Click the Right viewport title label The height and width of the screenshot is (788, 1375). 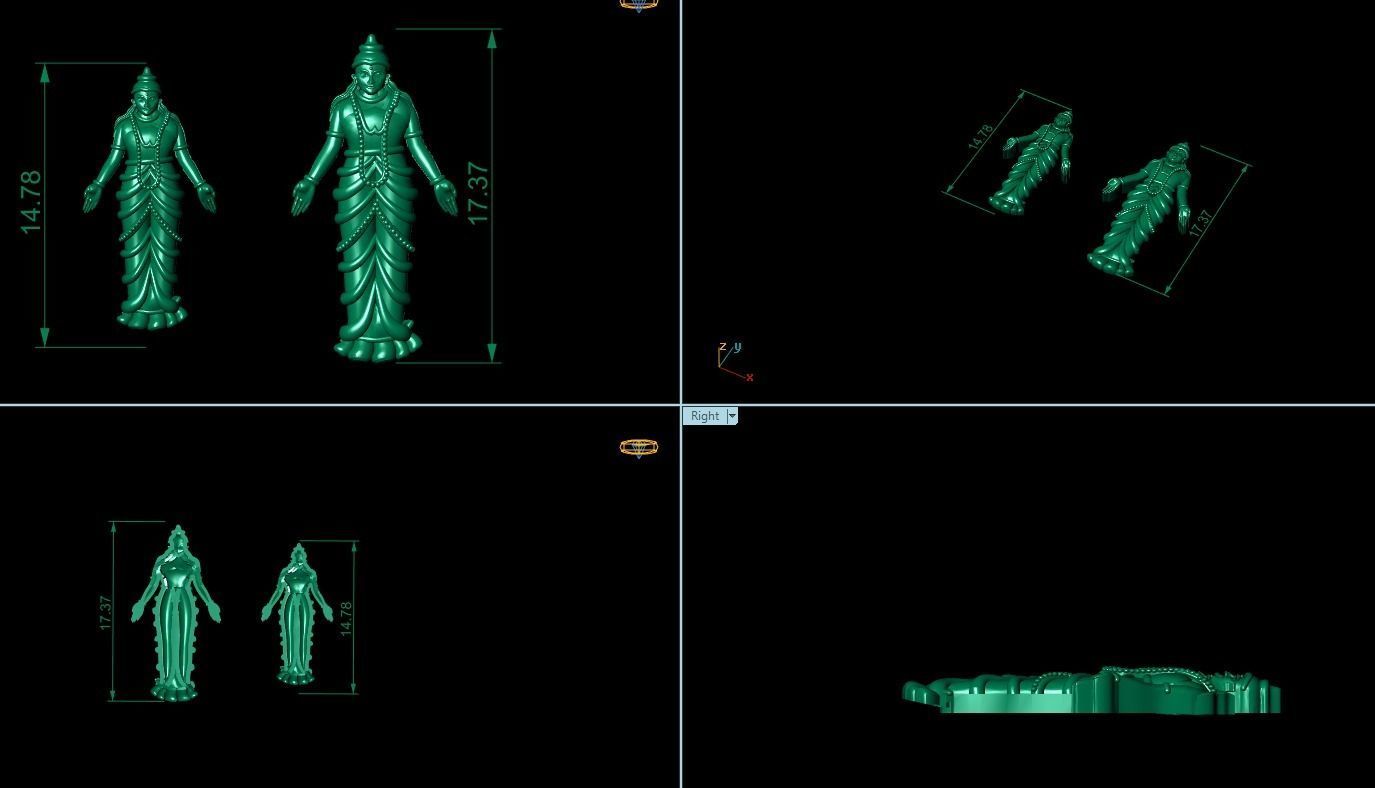[x=704, y=416]
